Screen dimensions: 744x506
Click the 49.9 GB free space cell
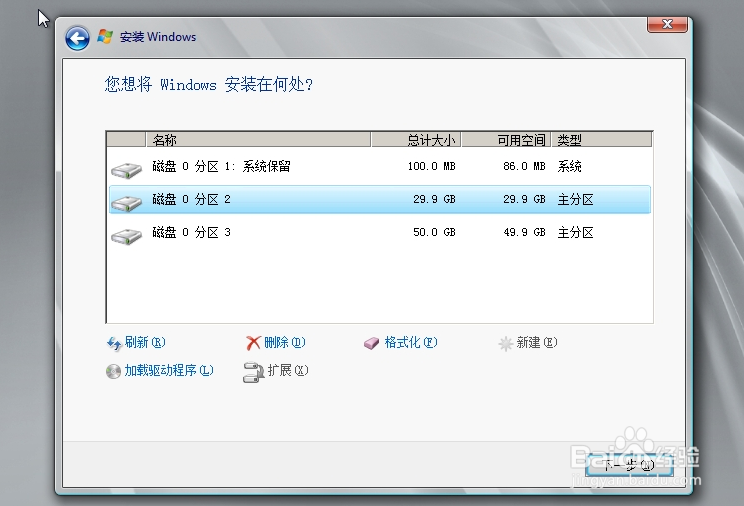coord(524,233)
